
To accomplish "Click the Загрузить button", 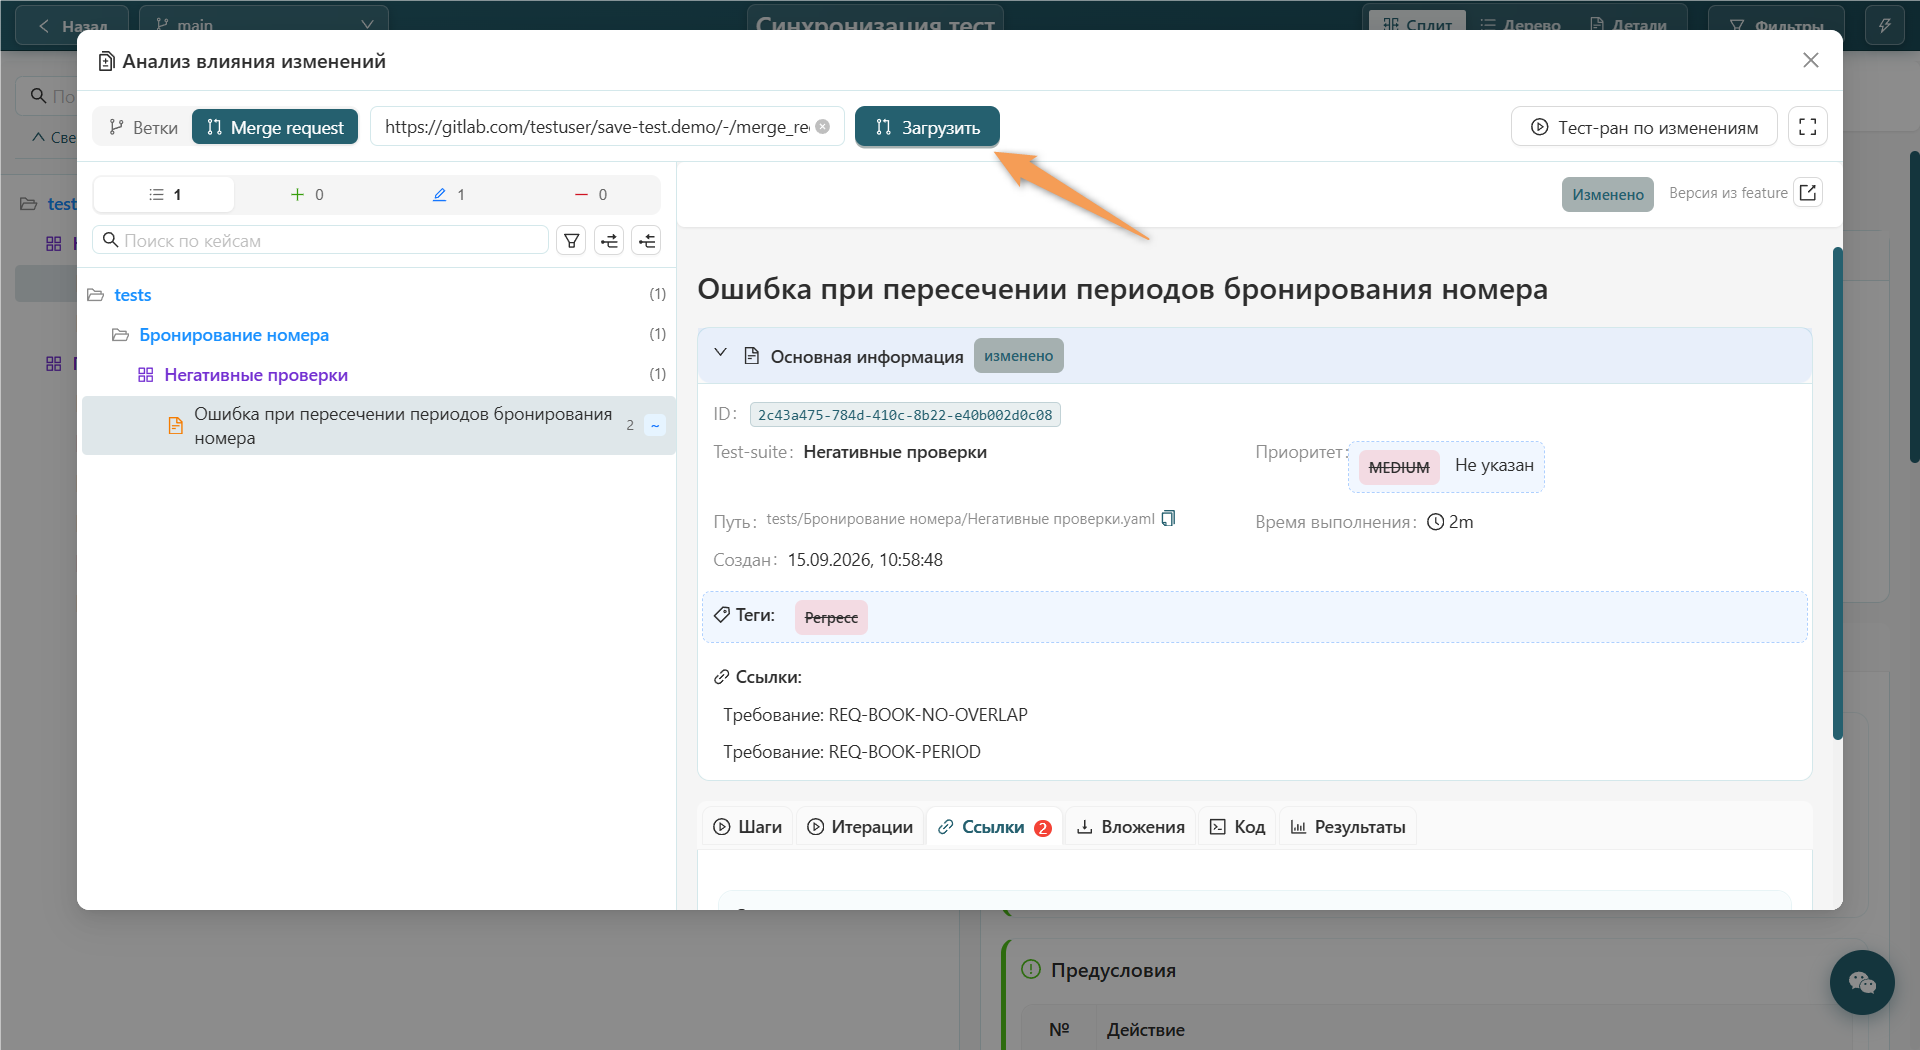I will tap(927, 127).
